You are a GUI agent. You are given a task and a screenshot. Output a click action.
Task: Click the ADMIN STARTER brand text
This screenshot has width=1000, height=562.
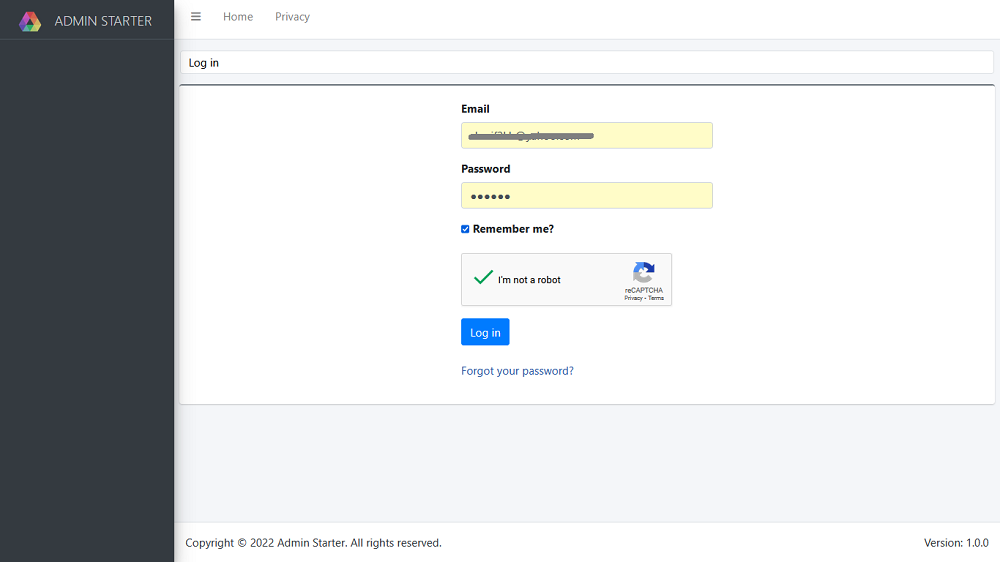(x=103, y=21)
